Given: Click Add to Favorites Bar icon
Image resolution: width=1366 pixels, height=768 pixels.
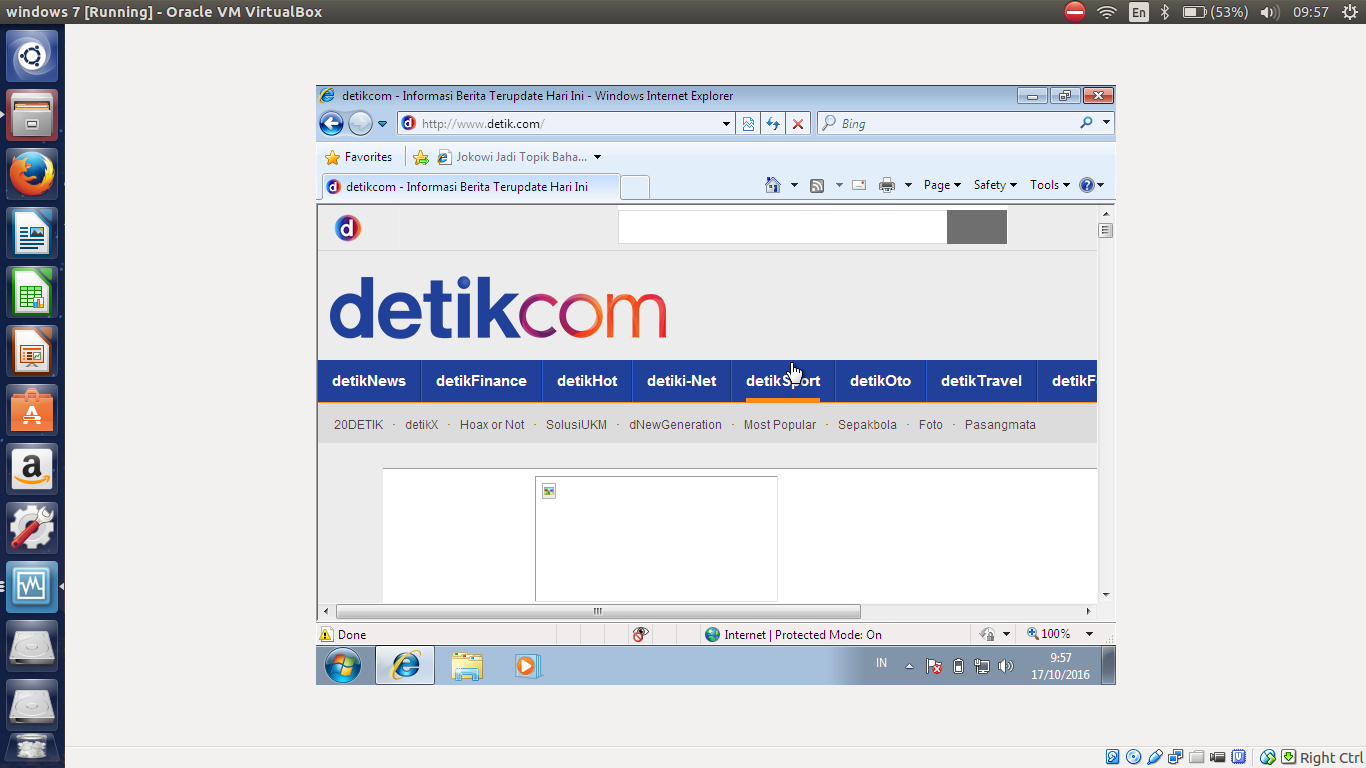Looking at the screenshot, I should (x=421, y=157).
